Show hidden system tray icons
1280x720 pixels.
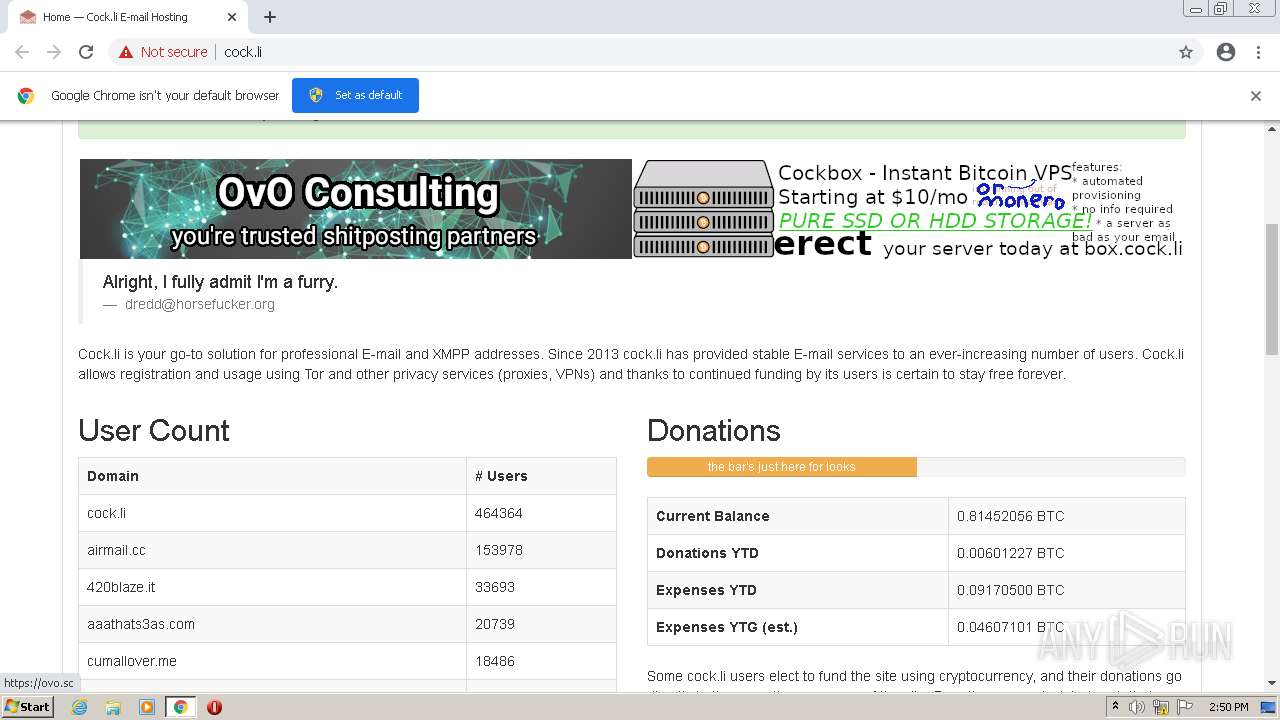pyautogui.click(x=1115, y=707)
